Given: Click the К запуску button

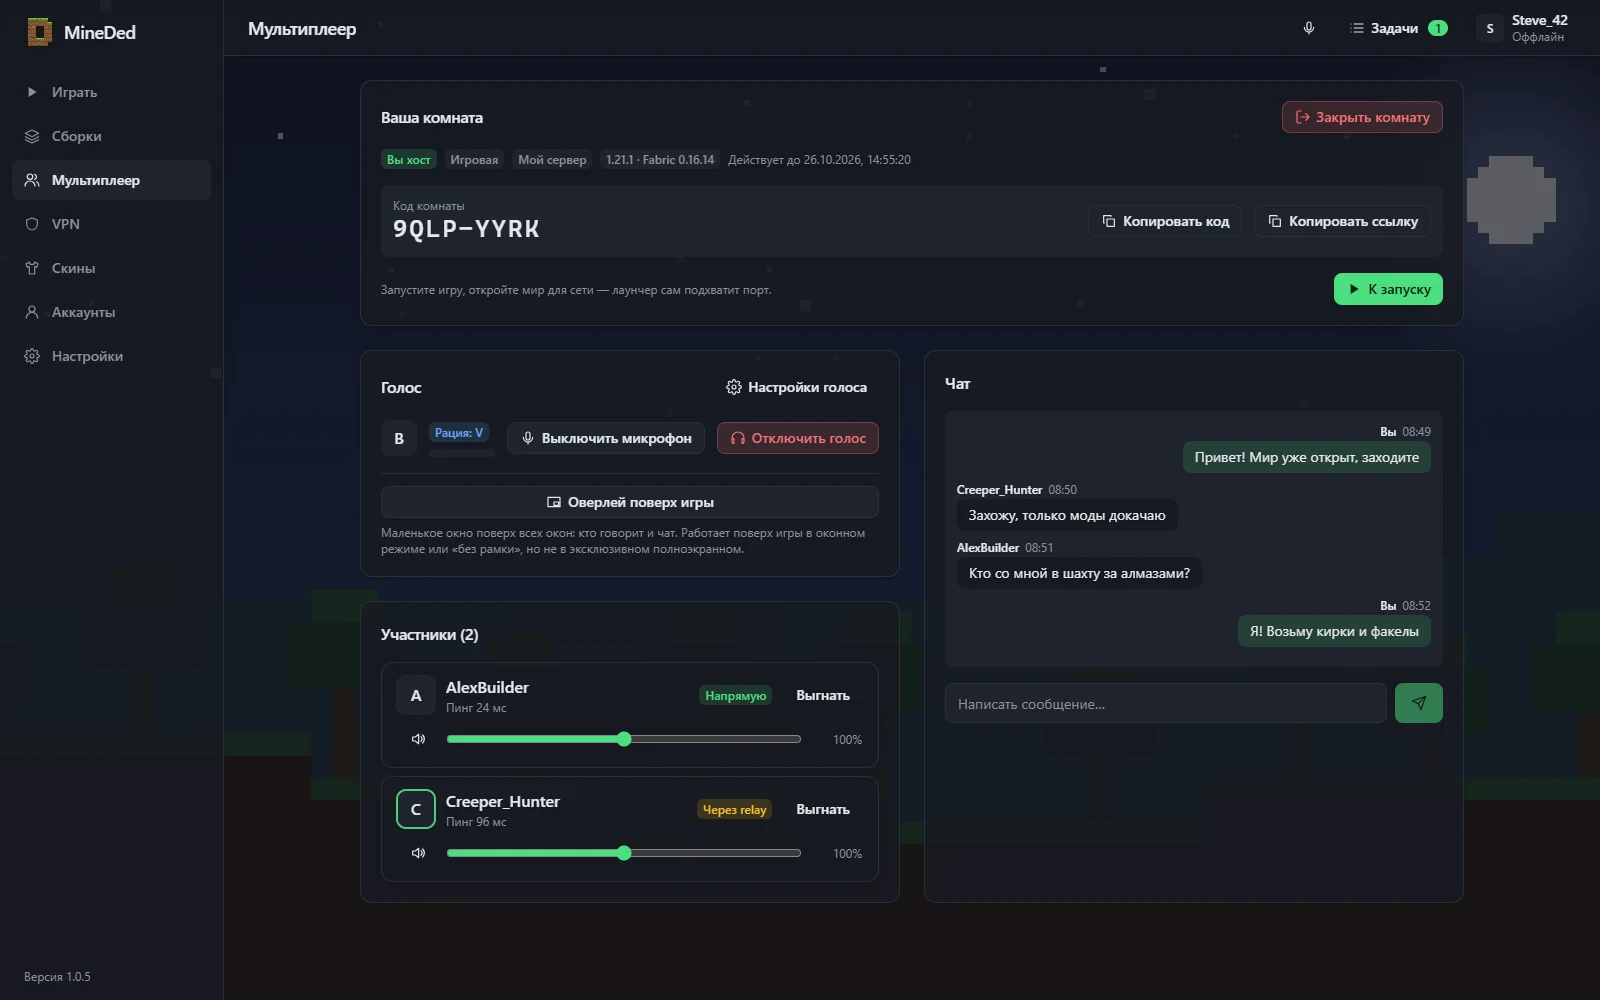Looking at the screenshot, I should 1388,289.
